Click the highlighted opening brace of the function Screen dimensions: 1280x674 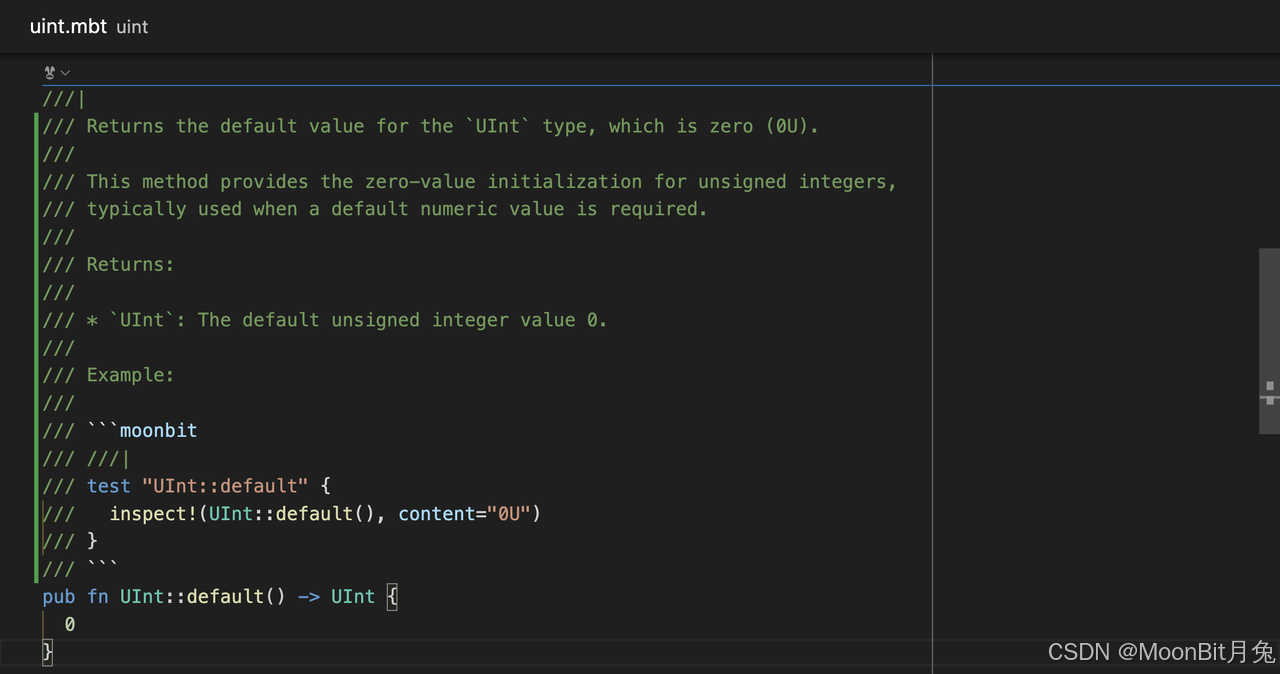pyautogui.click(x=392, y=597)
